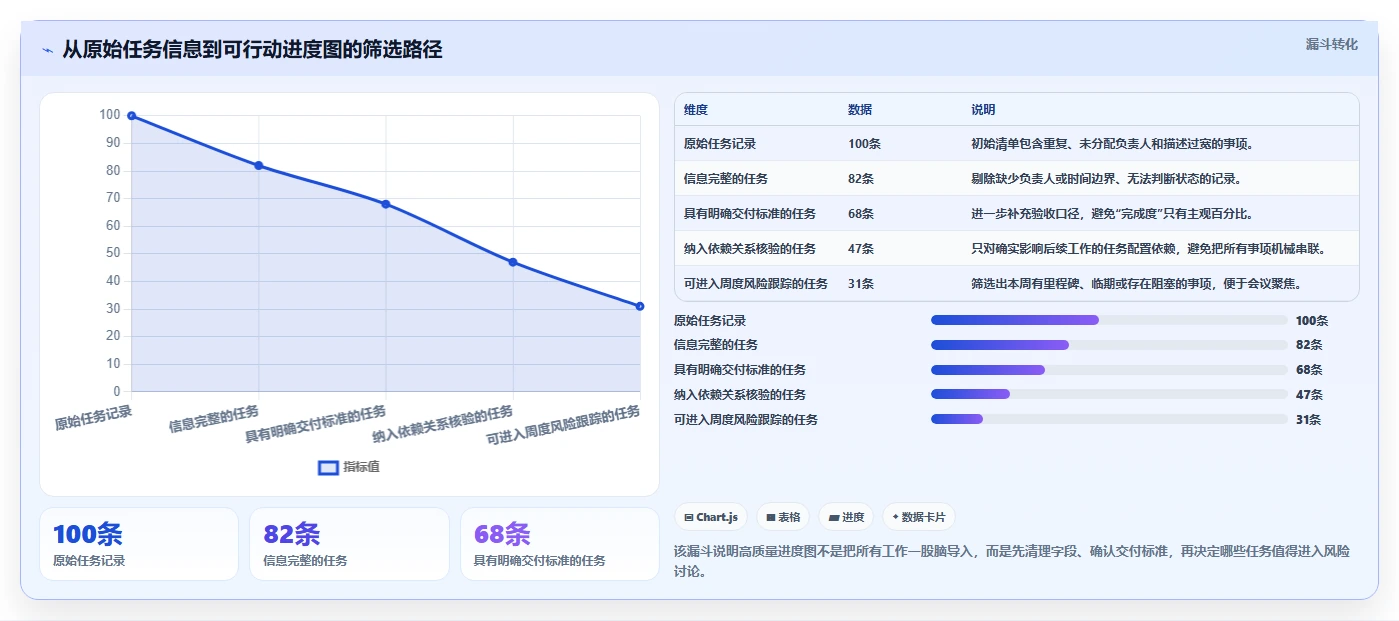Toggle the 指标值 legend label

361,467
